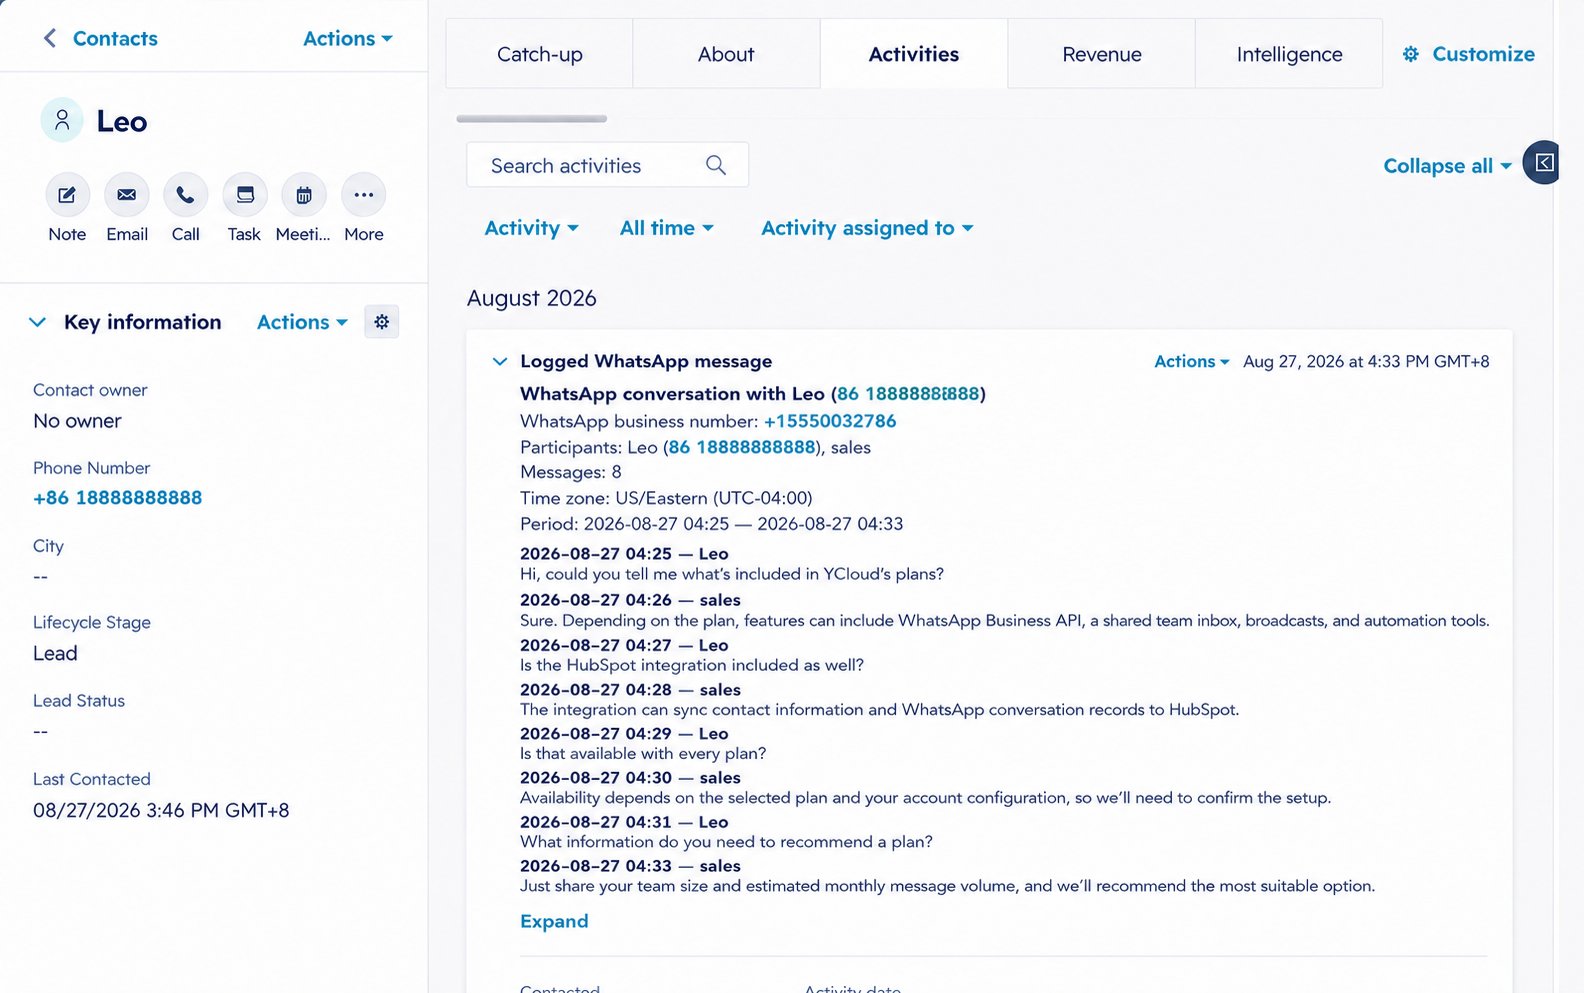Select the Activities tab
The width and height of the screenshot is (1584, 993).
click(x=913, y=54)
